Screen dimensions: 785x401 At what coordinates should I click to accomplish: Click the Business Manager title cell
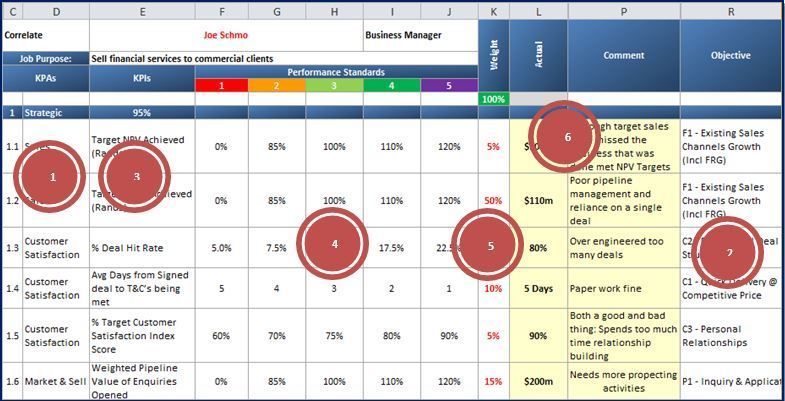click(x=421, y=36)
